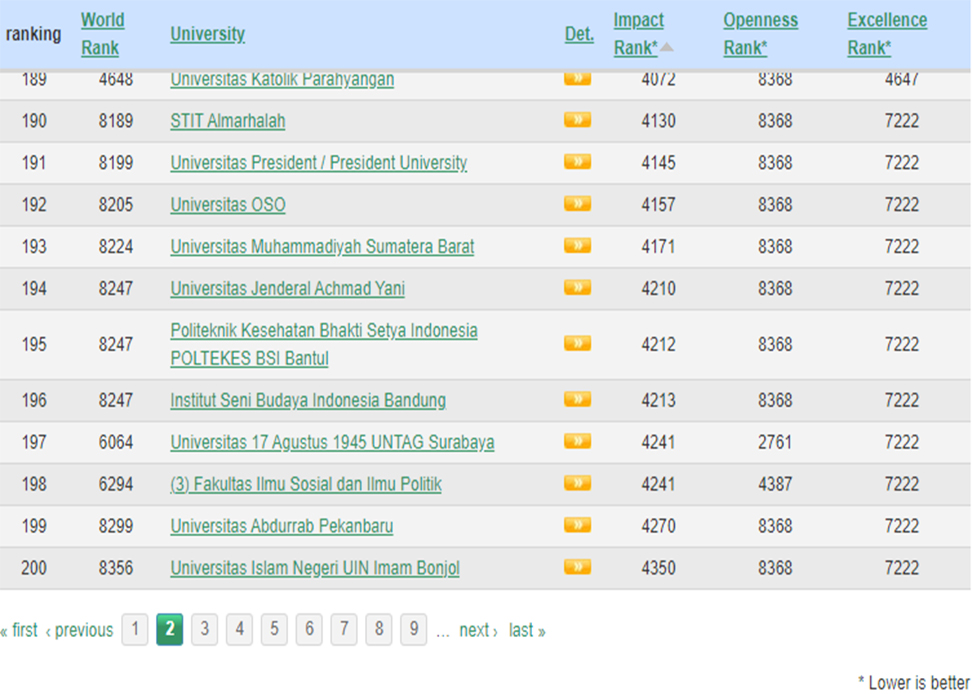The image size is (972, 694).
Task: Open Universitas 17 Agustus 1945 UNTAG Surabaya
Action: tap(332, 442)
